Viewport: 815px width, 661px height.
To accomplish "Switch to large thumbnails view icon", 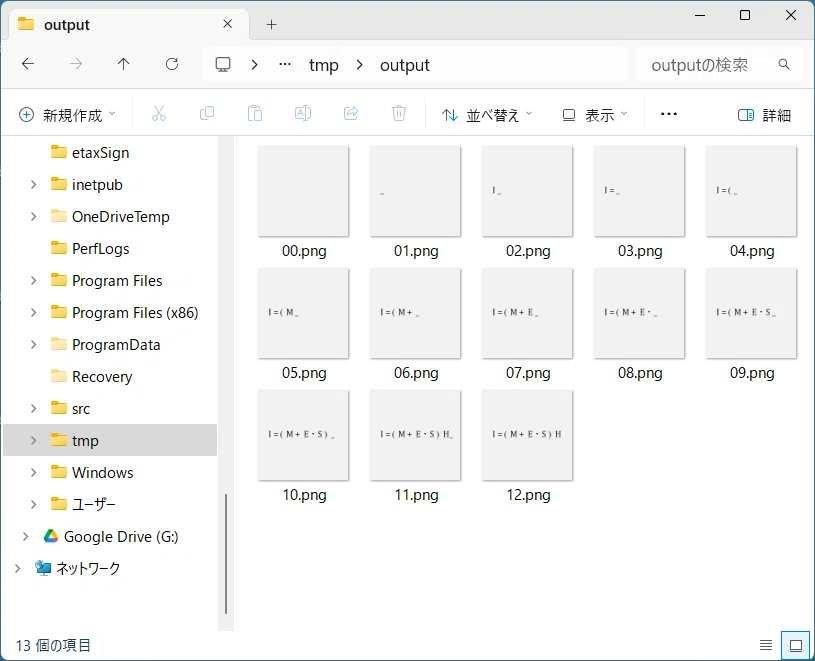I will pos(796,645).
